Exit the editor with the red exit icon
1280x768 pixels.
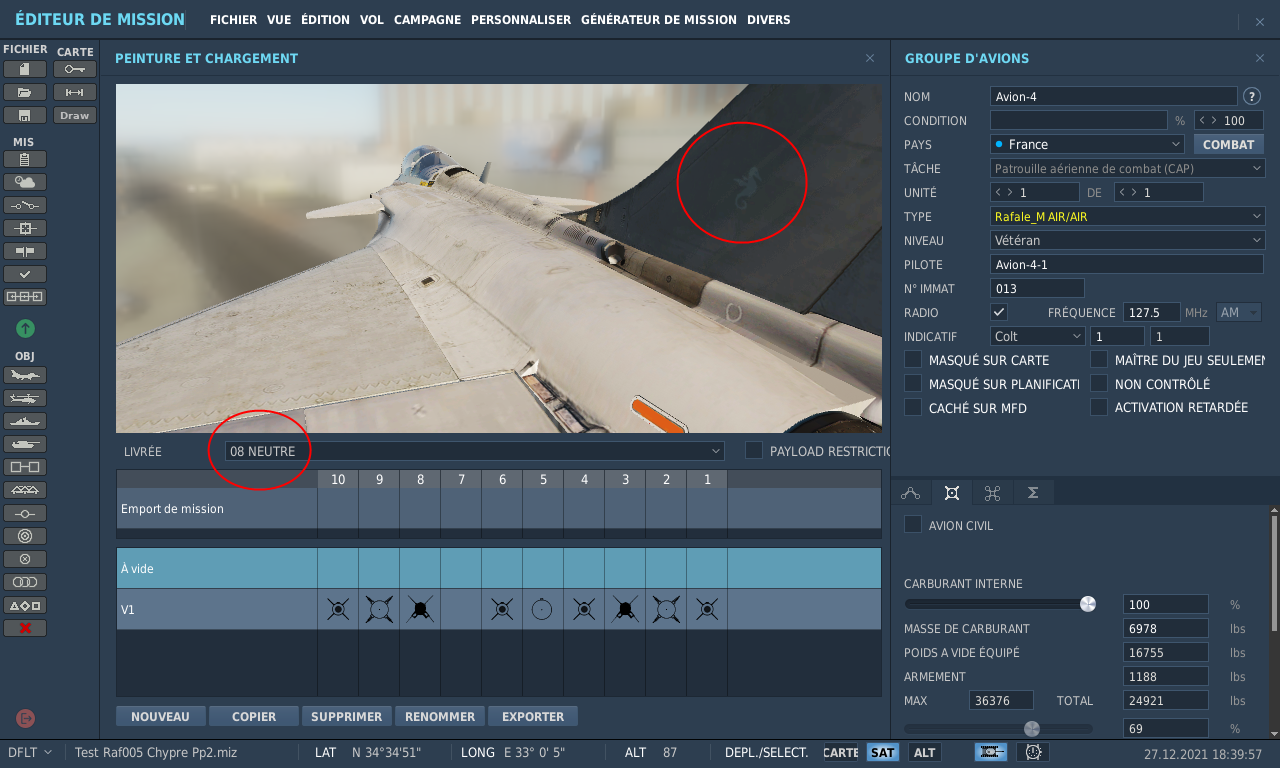(x=26, y=718)
